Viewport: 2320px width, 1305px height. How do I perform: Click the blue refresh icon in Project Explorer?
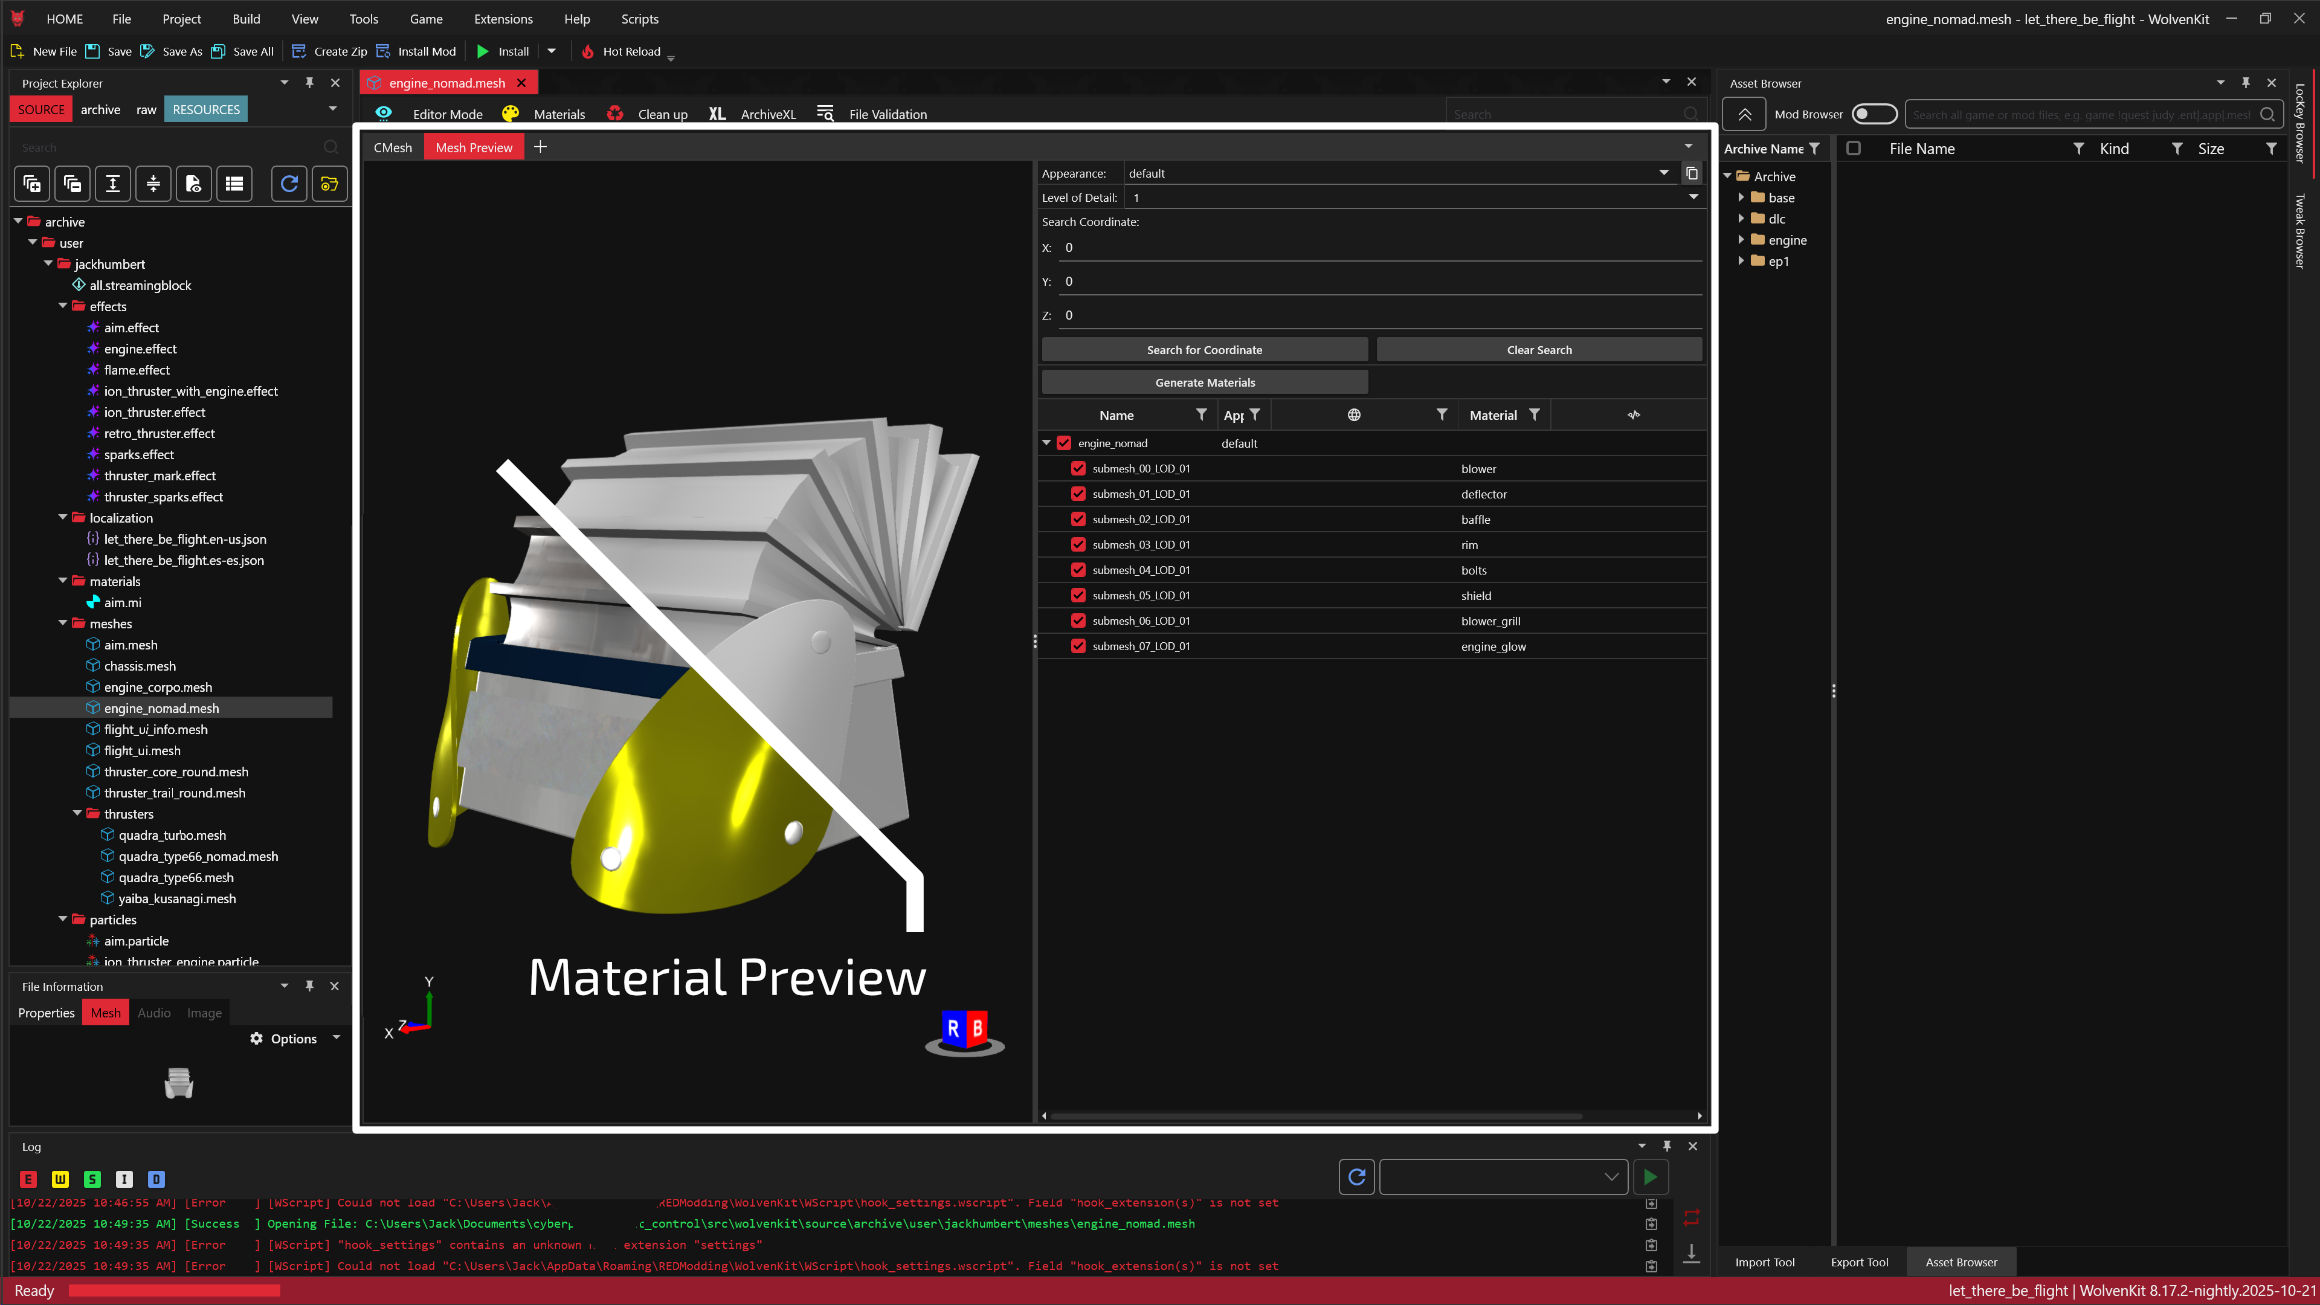coord(289,184)
